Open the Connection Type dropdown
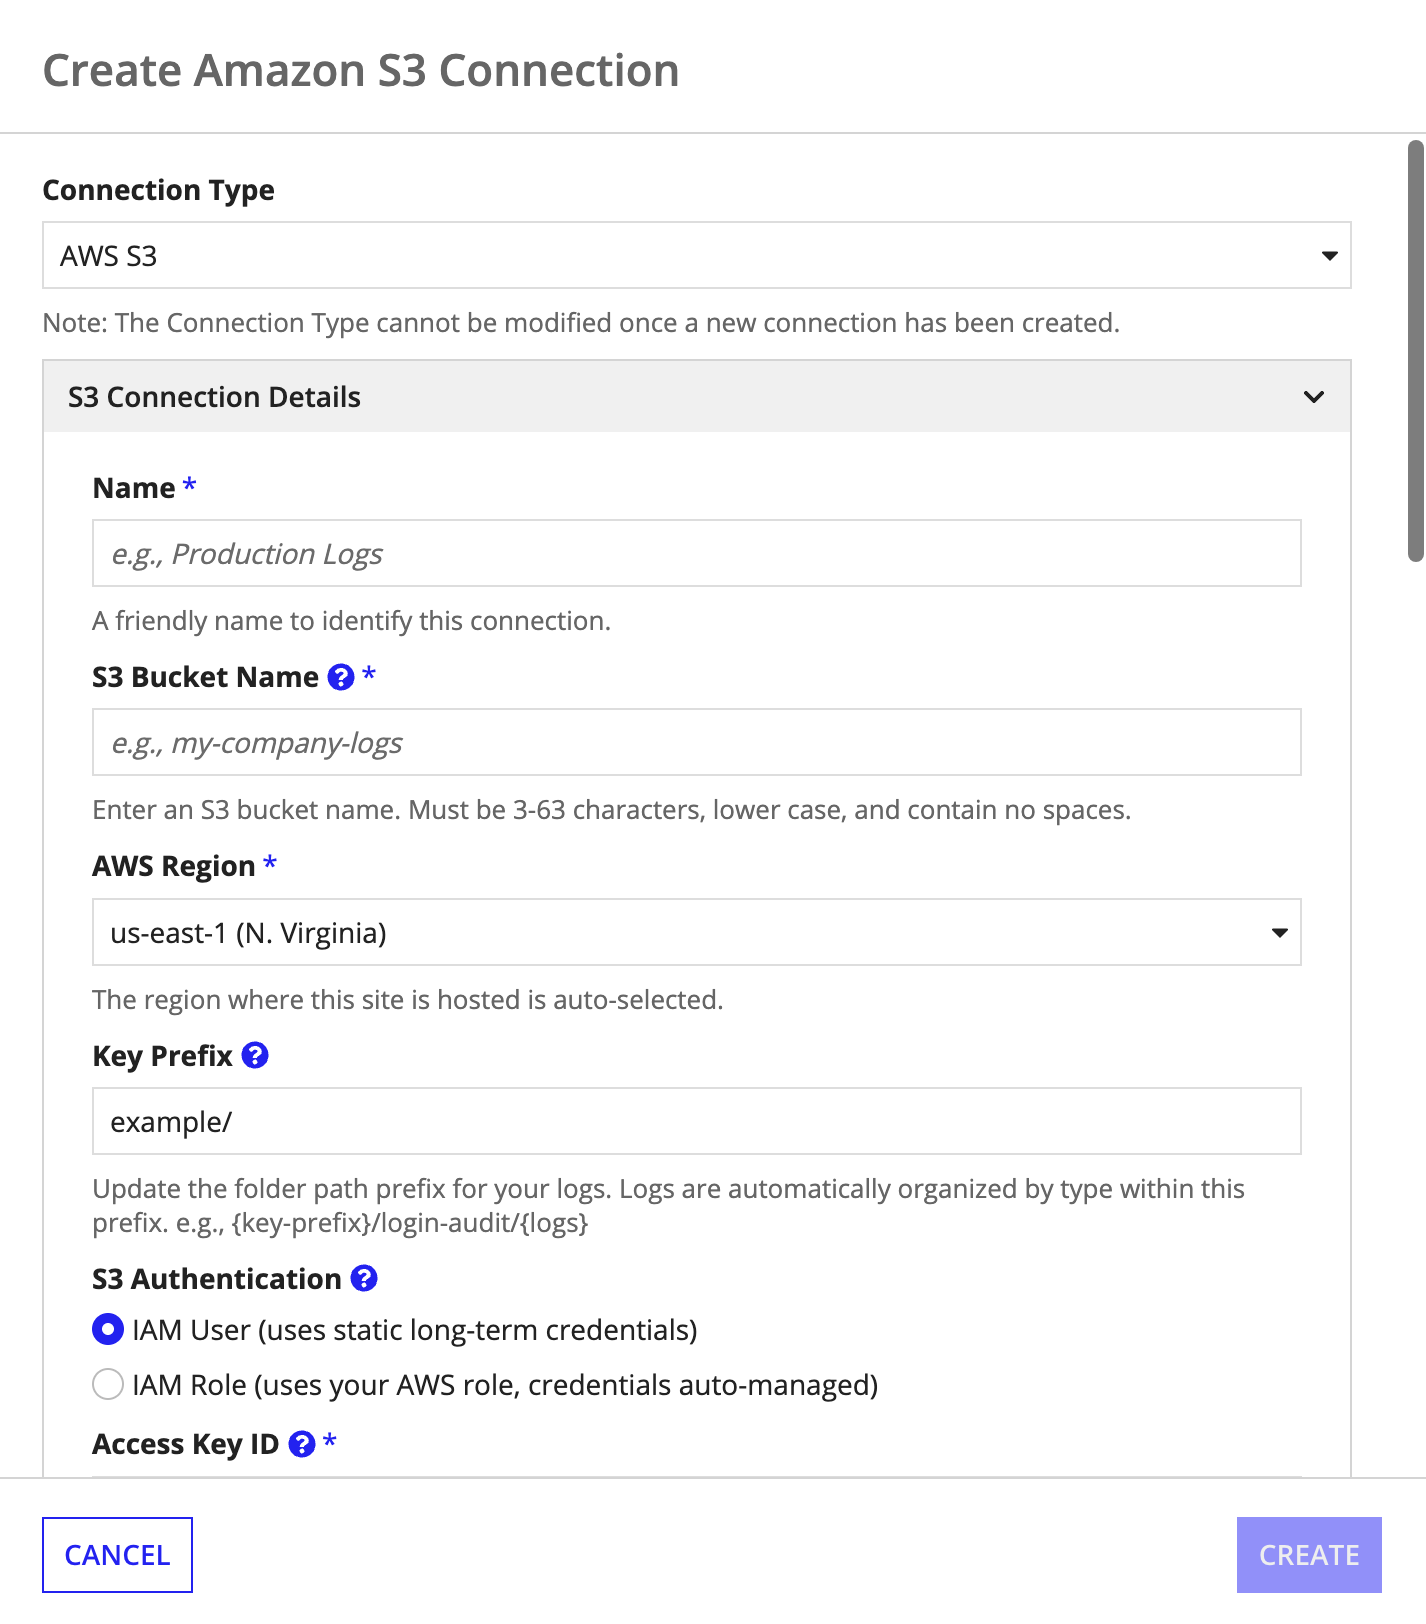 coord(697,256)
